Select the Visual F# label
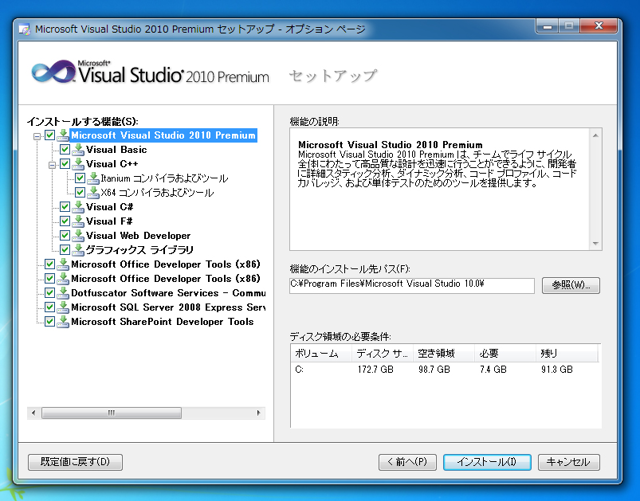The width and height of the screenshot is (640, 501). coord(109,221)
